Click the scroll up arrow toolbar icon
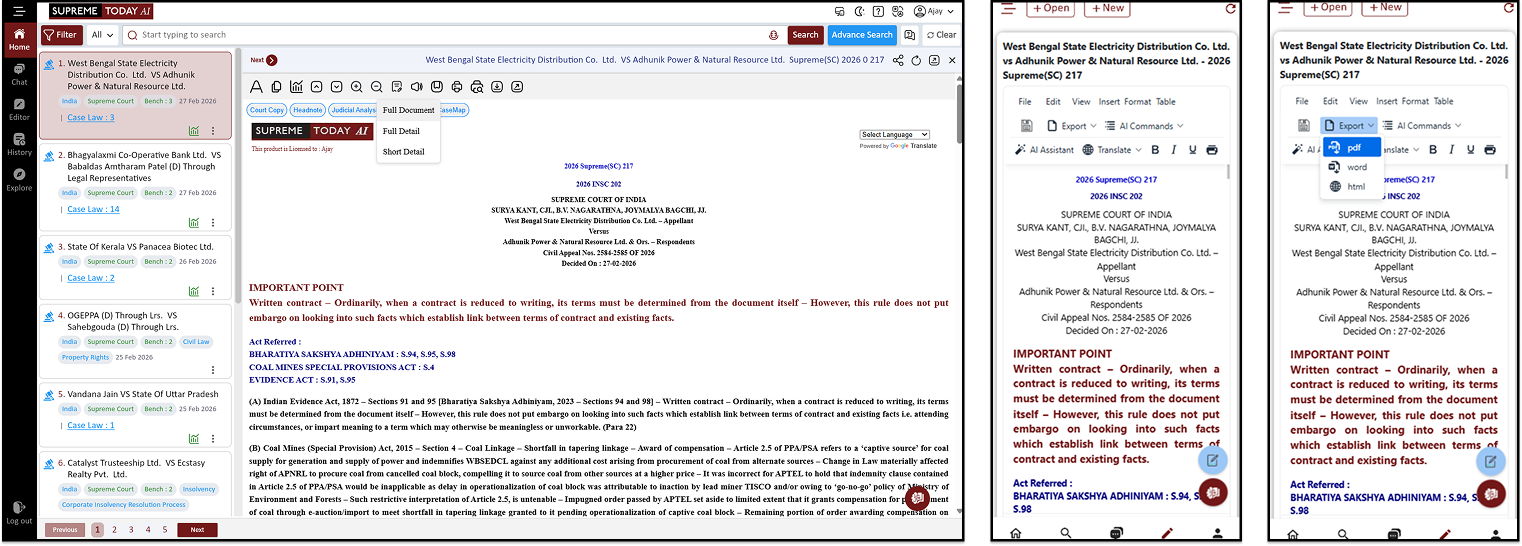The image size is (1522, 546). (x=316, y=87)
